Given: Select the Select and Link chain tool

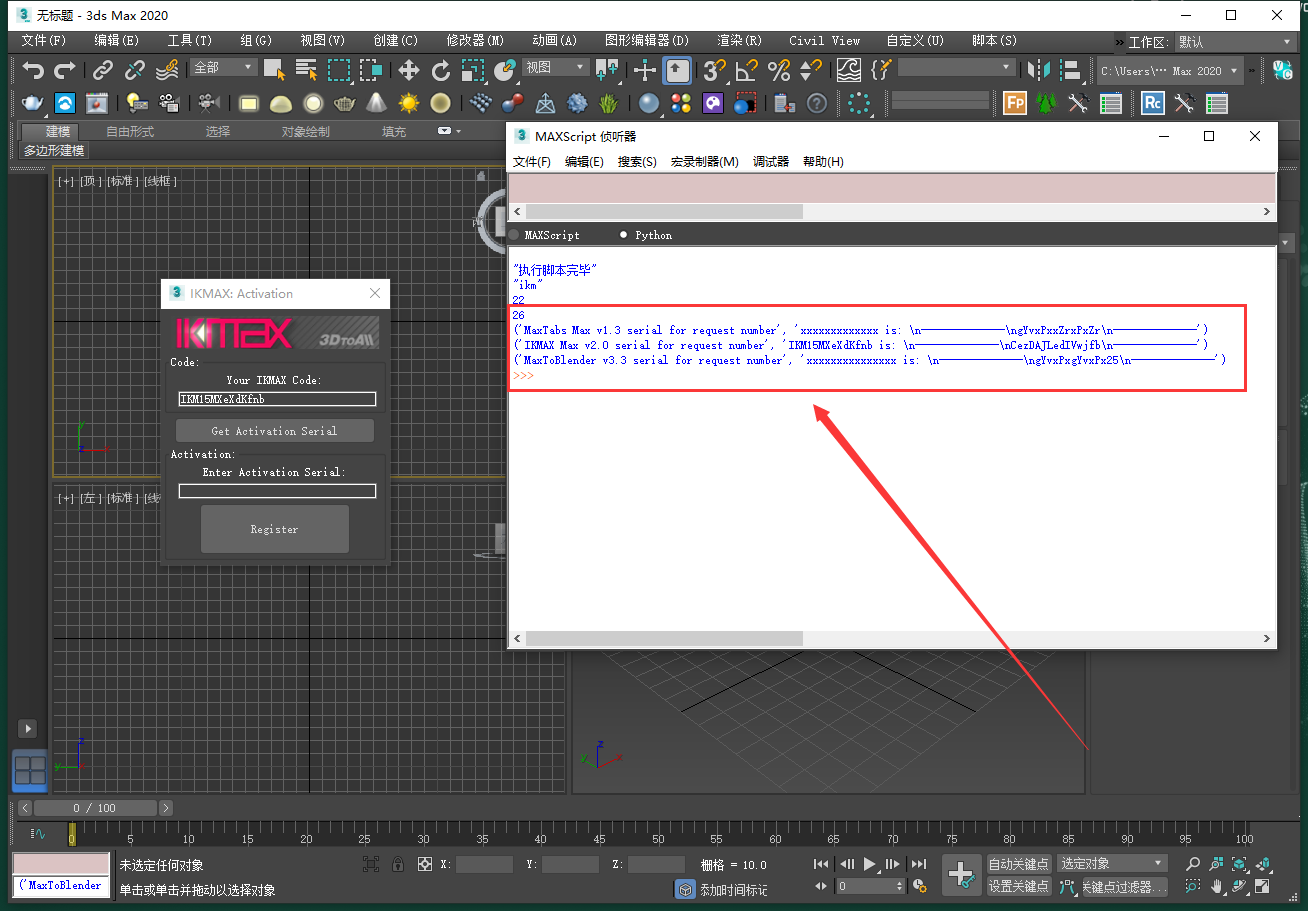Looking at the screenshot, I should tap(103, 70).
